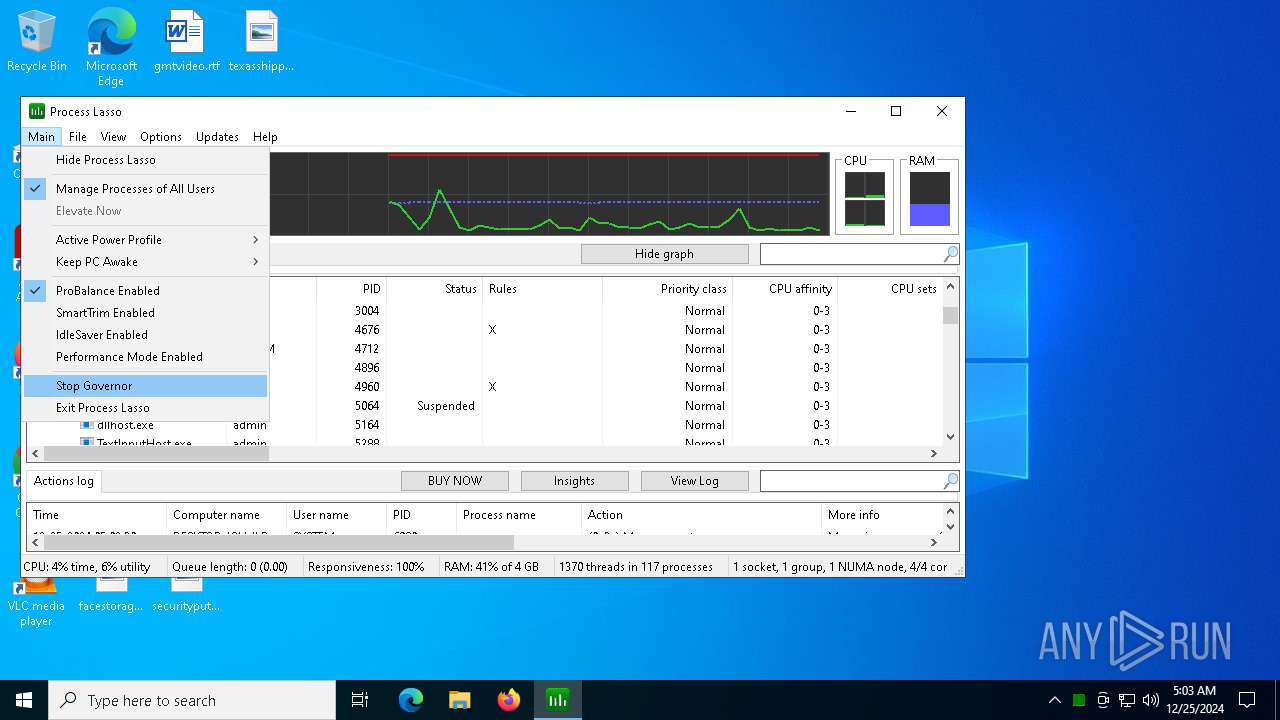
Task: Open the File menu
Action: click(x=77, y=137)
